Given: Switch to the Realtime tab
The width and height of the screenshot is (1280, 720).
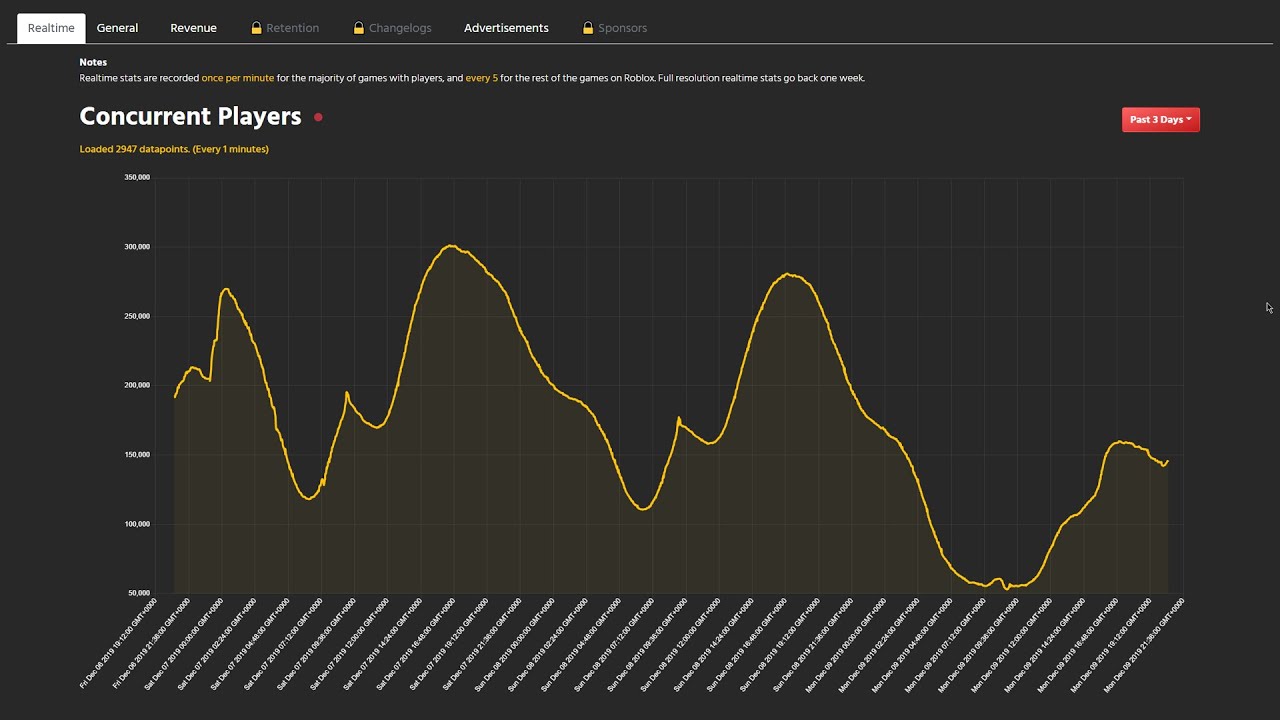Looking at the screenshot, I should 51,28.
